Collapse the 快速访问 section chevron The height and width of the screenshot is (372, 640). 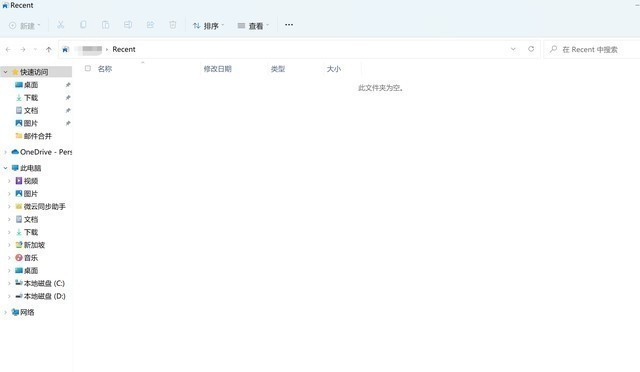point(5,72)
